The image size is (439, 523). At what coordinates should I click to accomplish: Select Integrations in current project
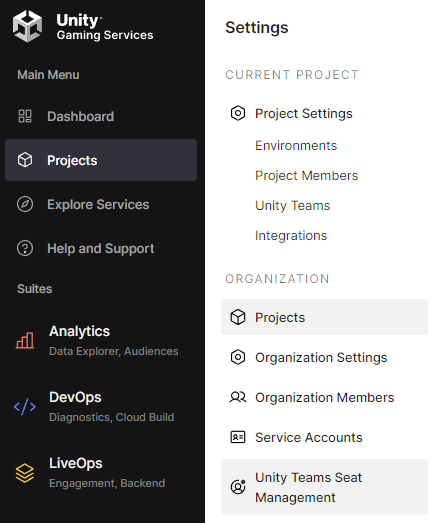291,236
